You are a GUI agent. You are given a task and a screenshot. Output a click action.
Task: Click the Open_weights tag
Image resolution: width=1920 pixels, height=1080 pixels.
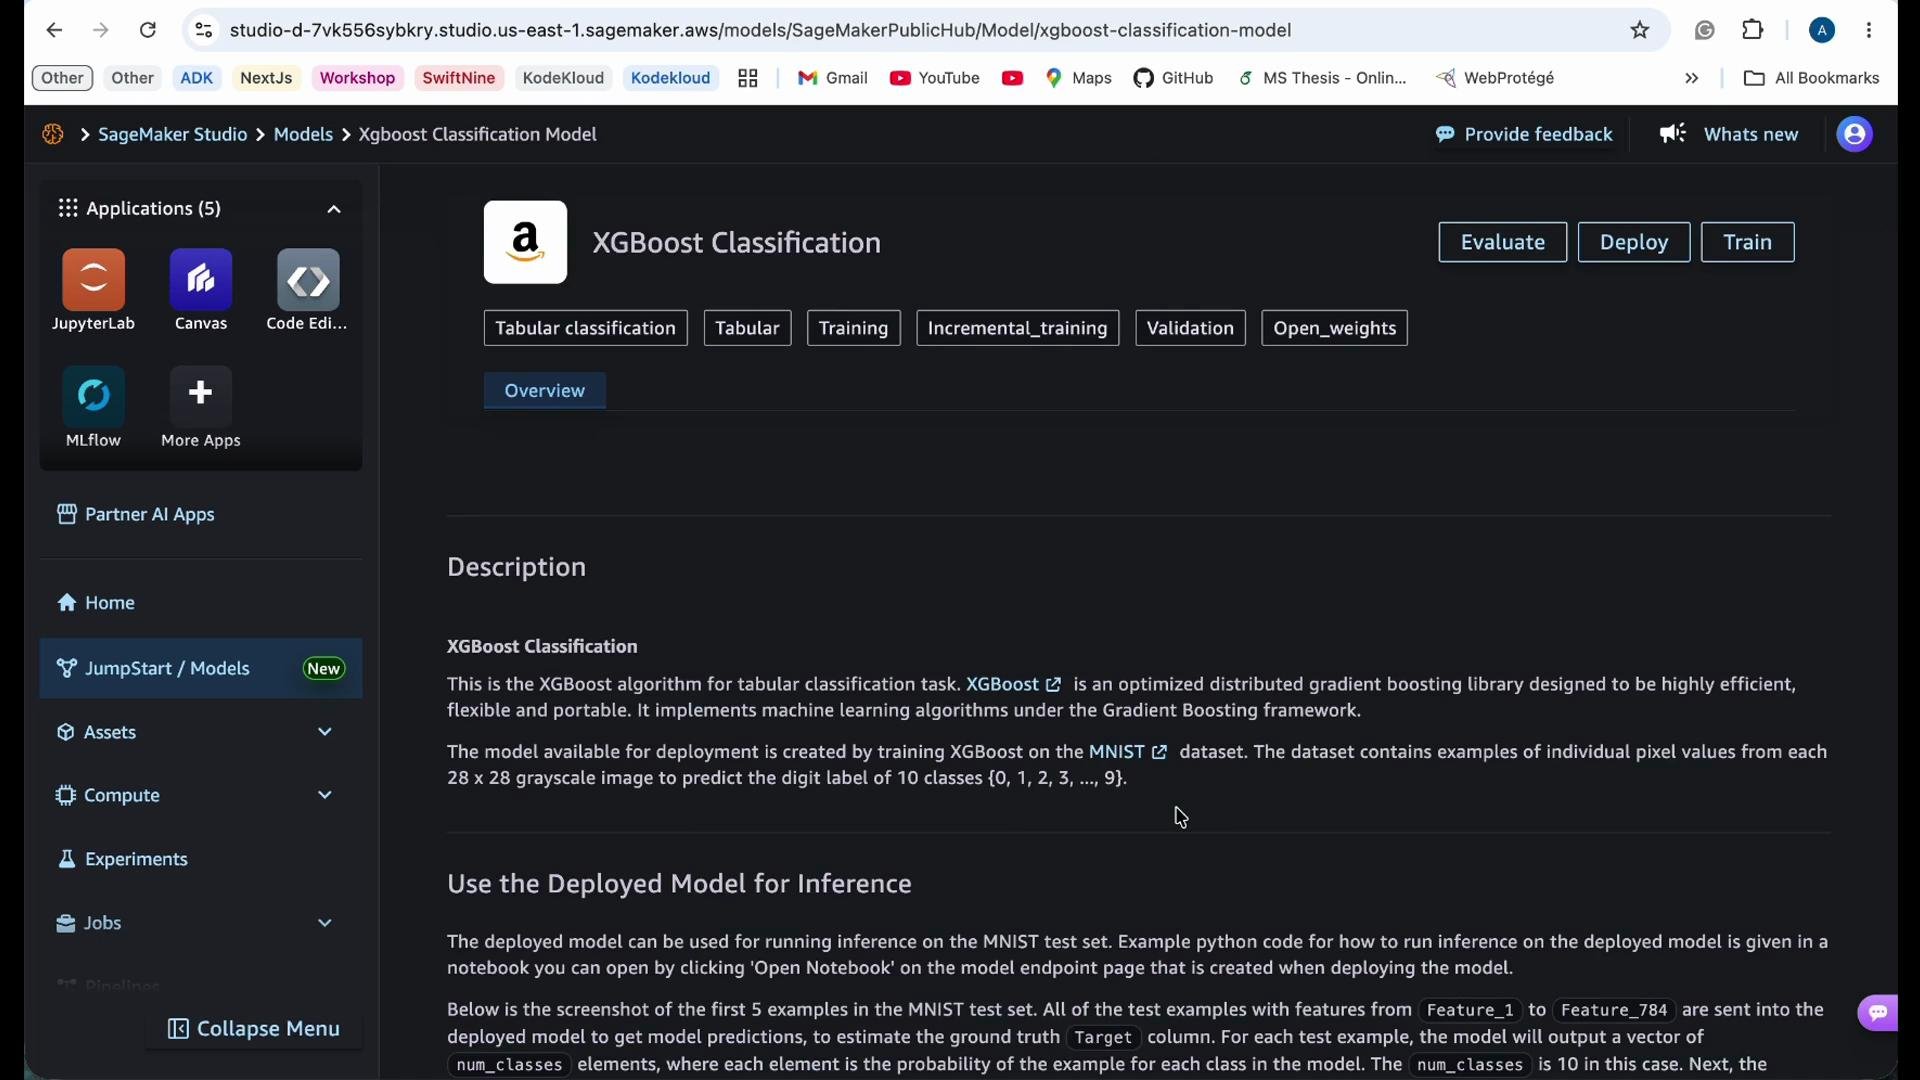click(1334, 328)
